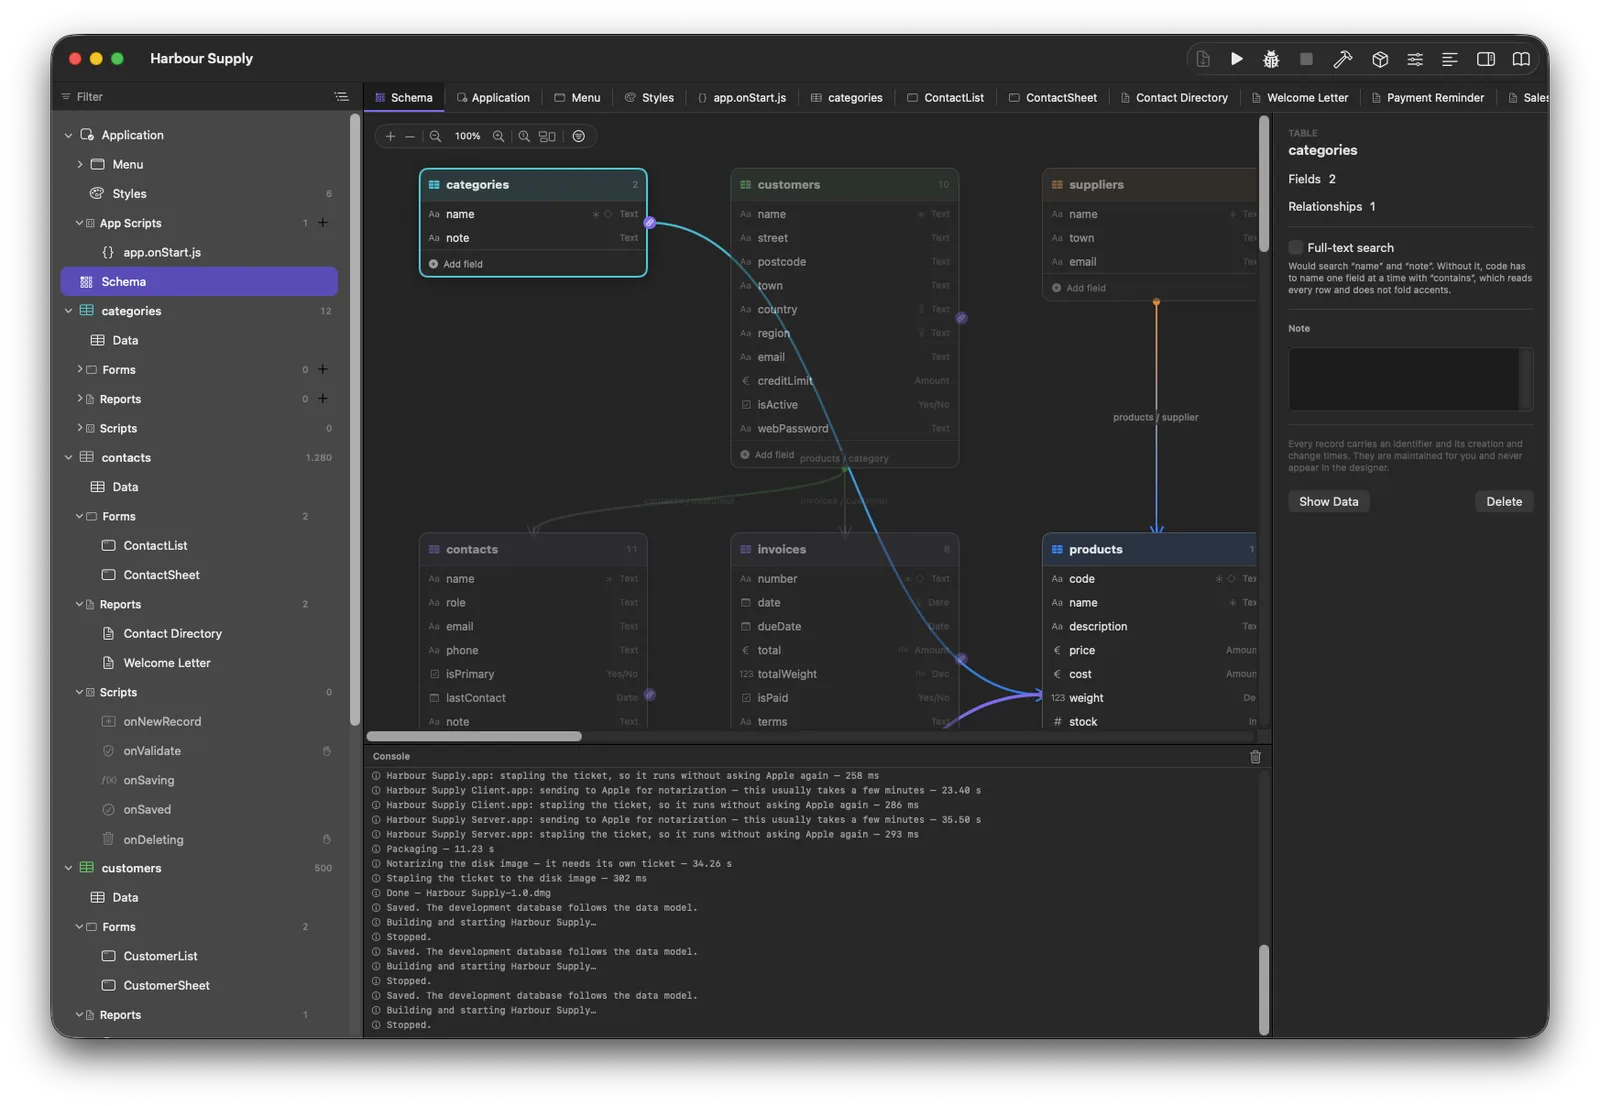This screenshot has width=1600, height=1106.
Task: Click the Show Data button
Action: 1328,502
